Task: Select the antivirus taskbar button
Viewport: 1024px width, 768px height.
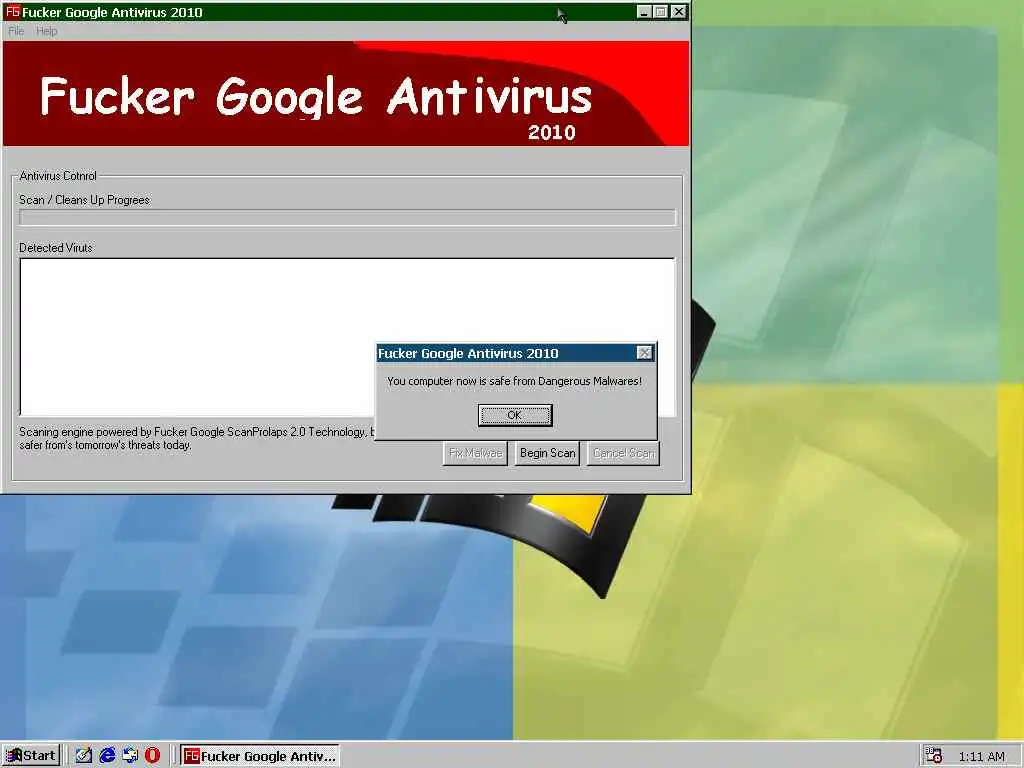Action: pyautogui.click(x=260, y=756)
